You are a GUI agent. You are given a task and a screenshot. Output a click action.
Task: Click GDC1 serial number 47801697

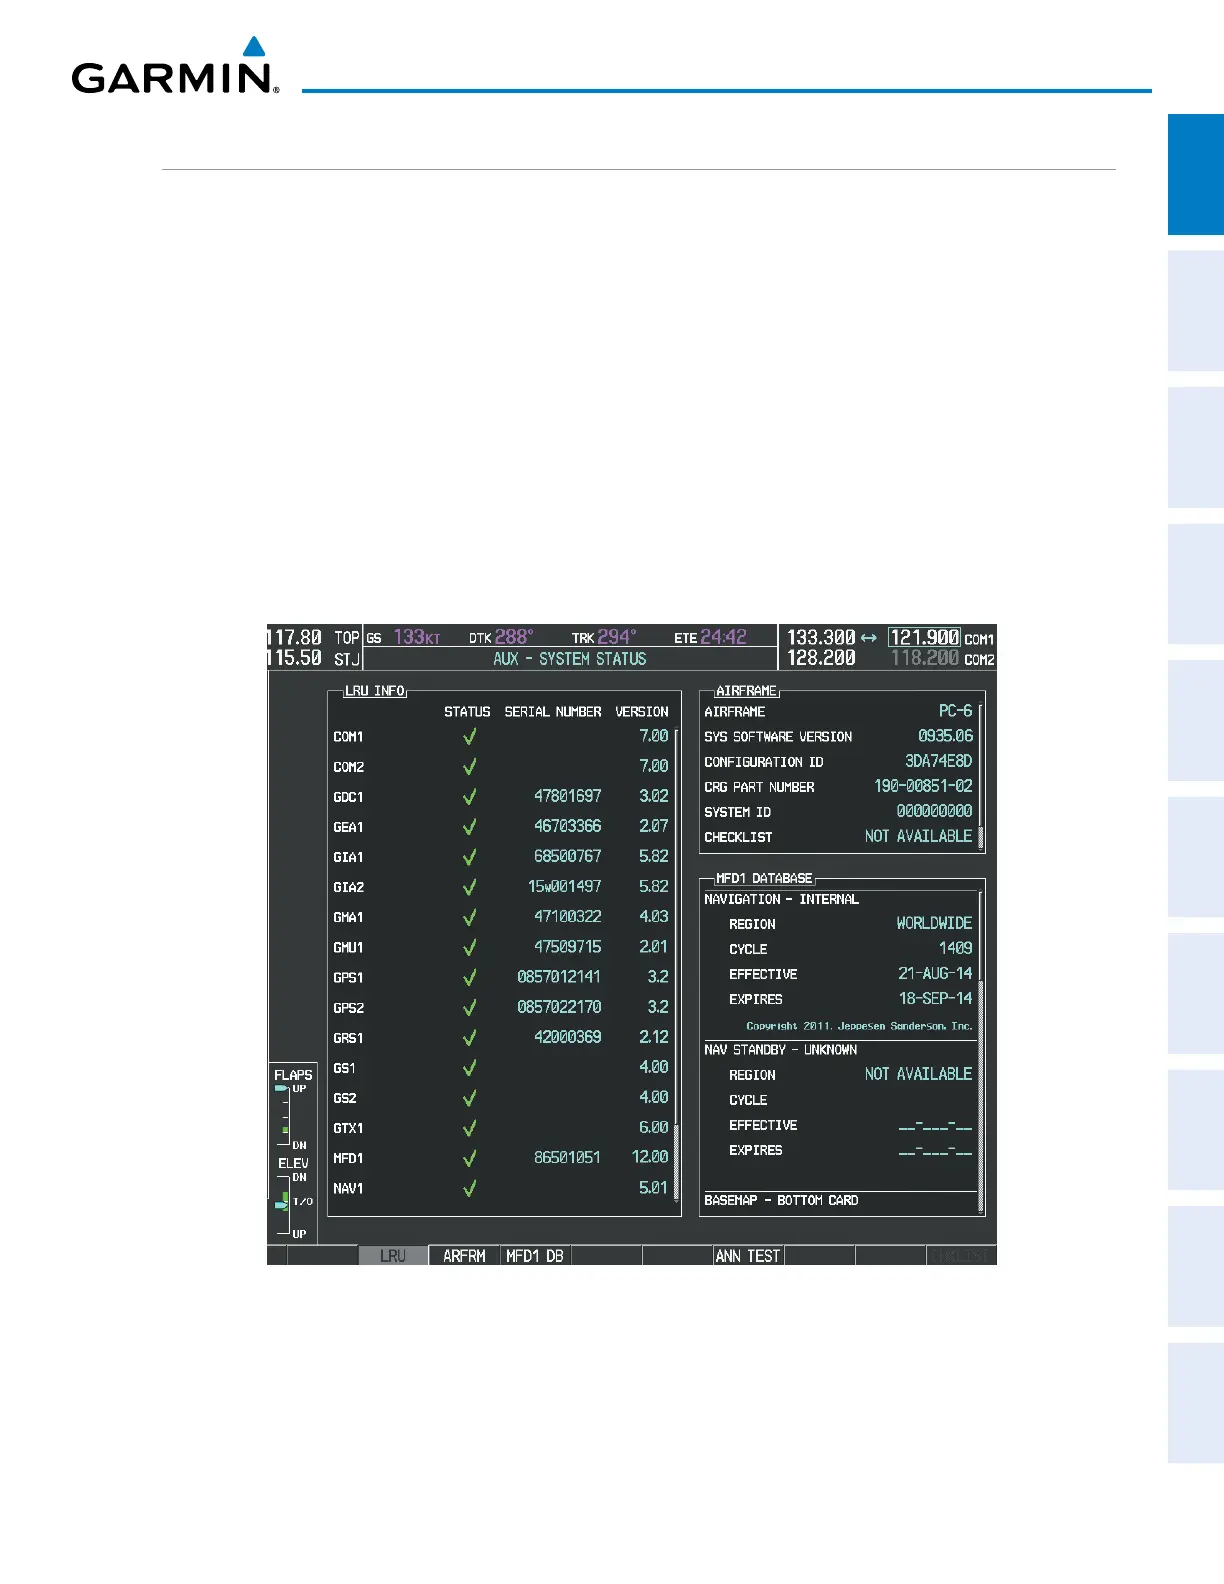pos(568,796)
